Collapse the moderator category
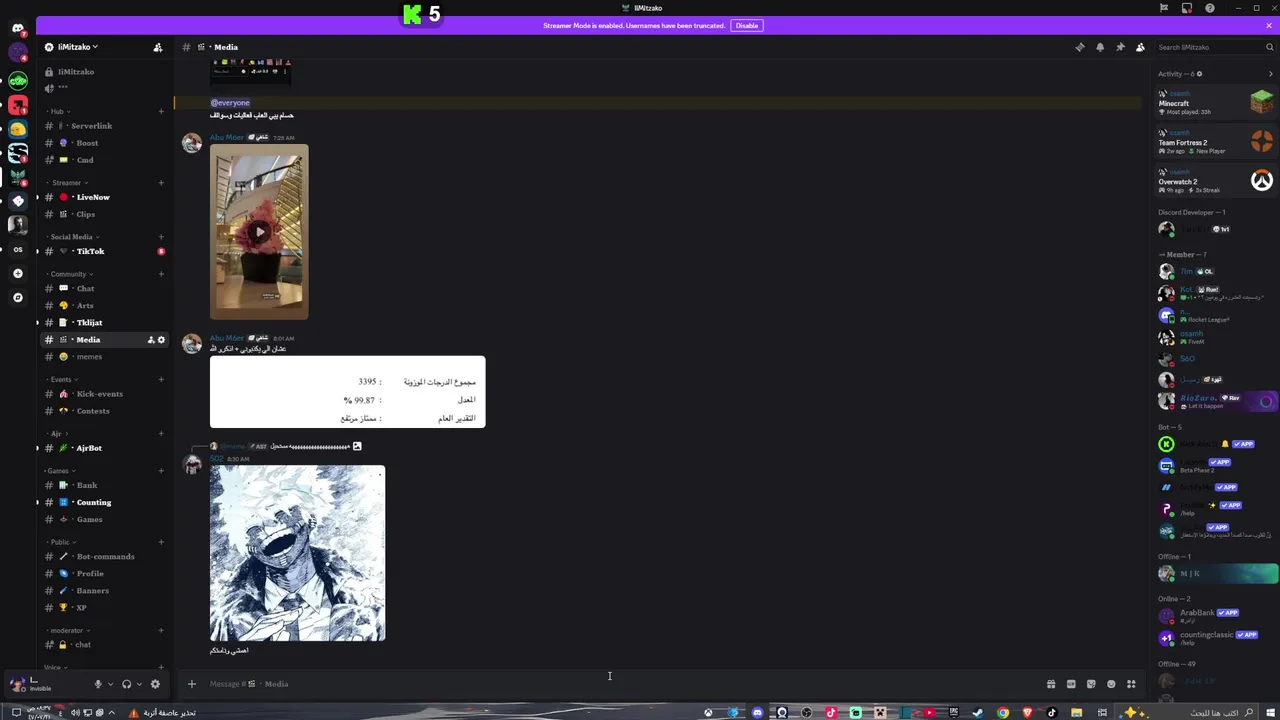 click(67, 631)
